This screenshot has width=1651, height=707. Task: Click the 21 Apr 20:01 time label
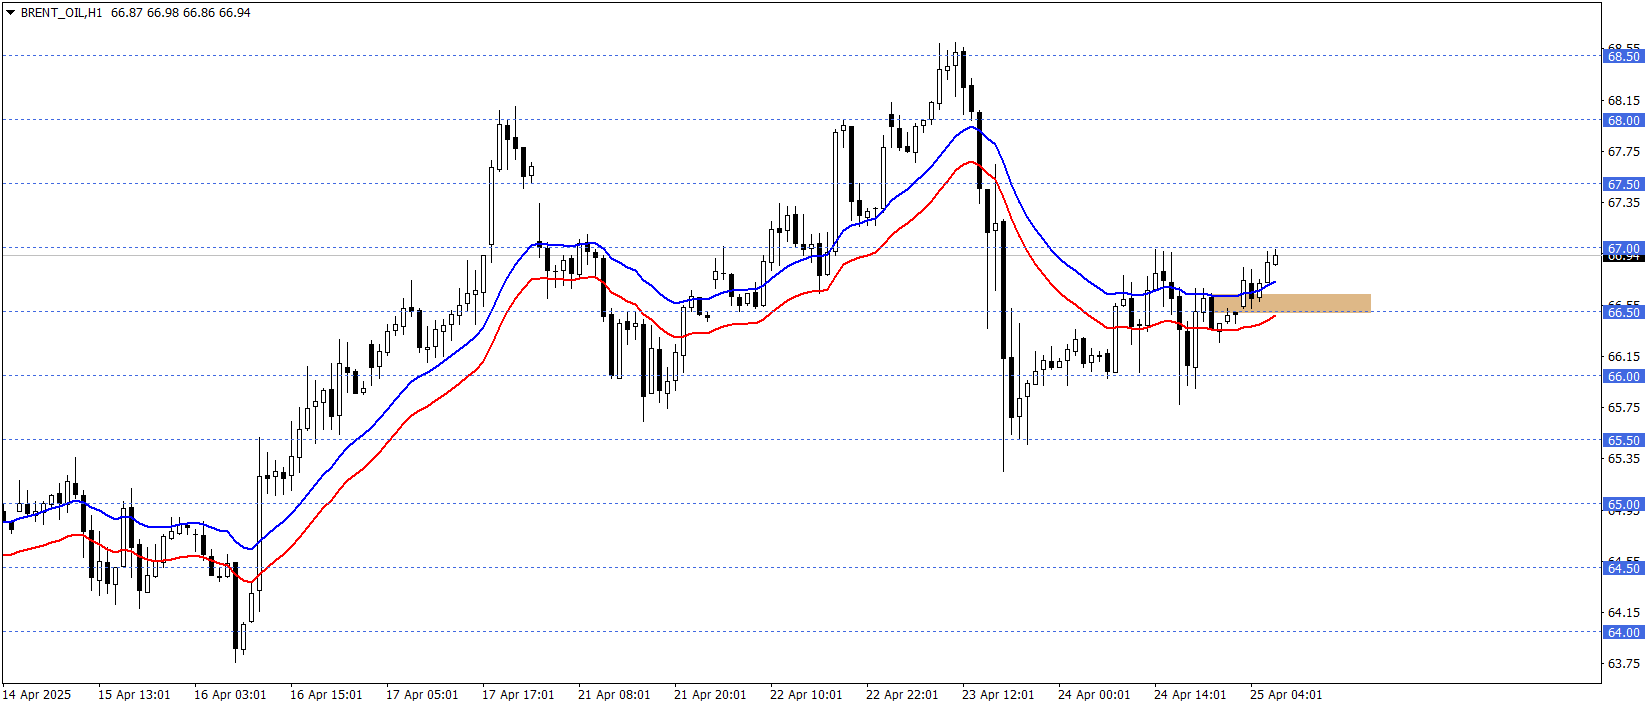710,694
